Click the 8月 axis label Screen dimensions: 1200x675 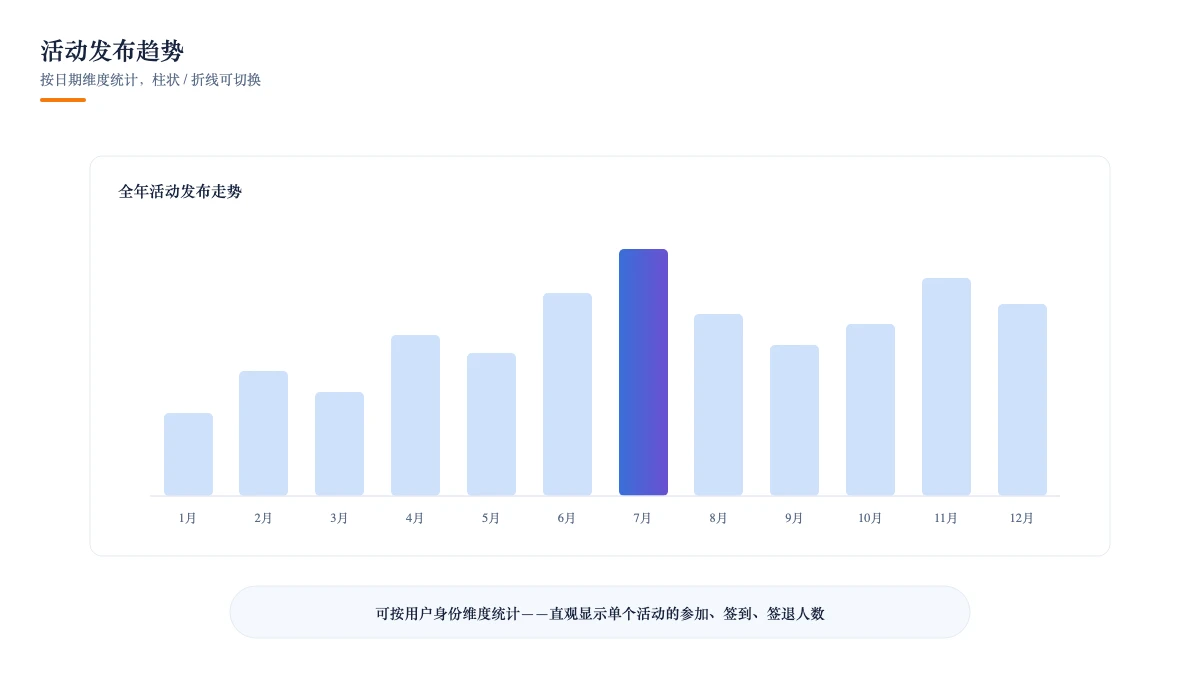pyautogui.click(x=719, y=518)
